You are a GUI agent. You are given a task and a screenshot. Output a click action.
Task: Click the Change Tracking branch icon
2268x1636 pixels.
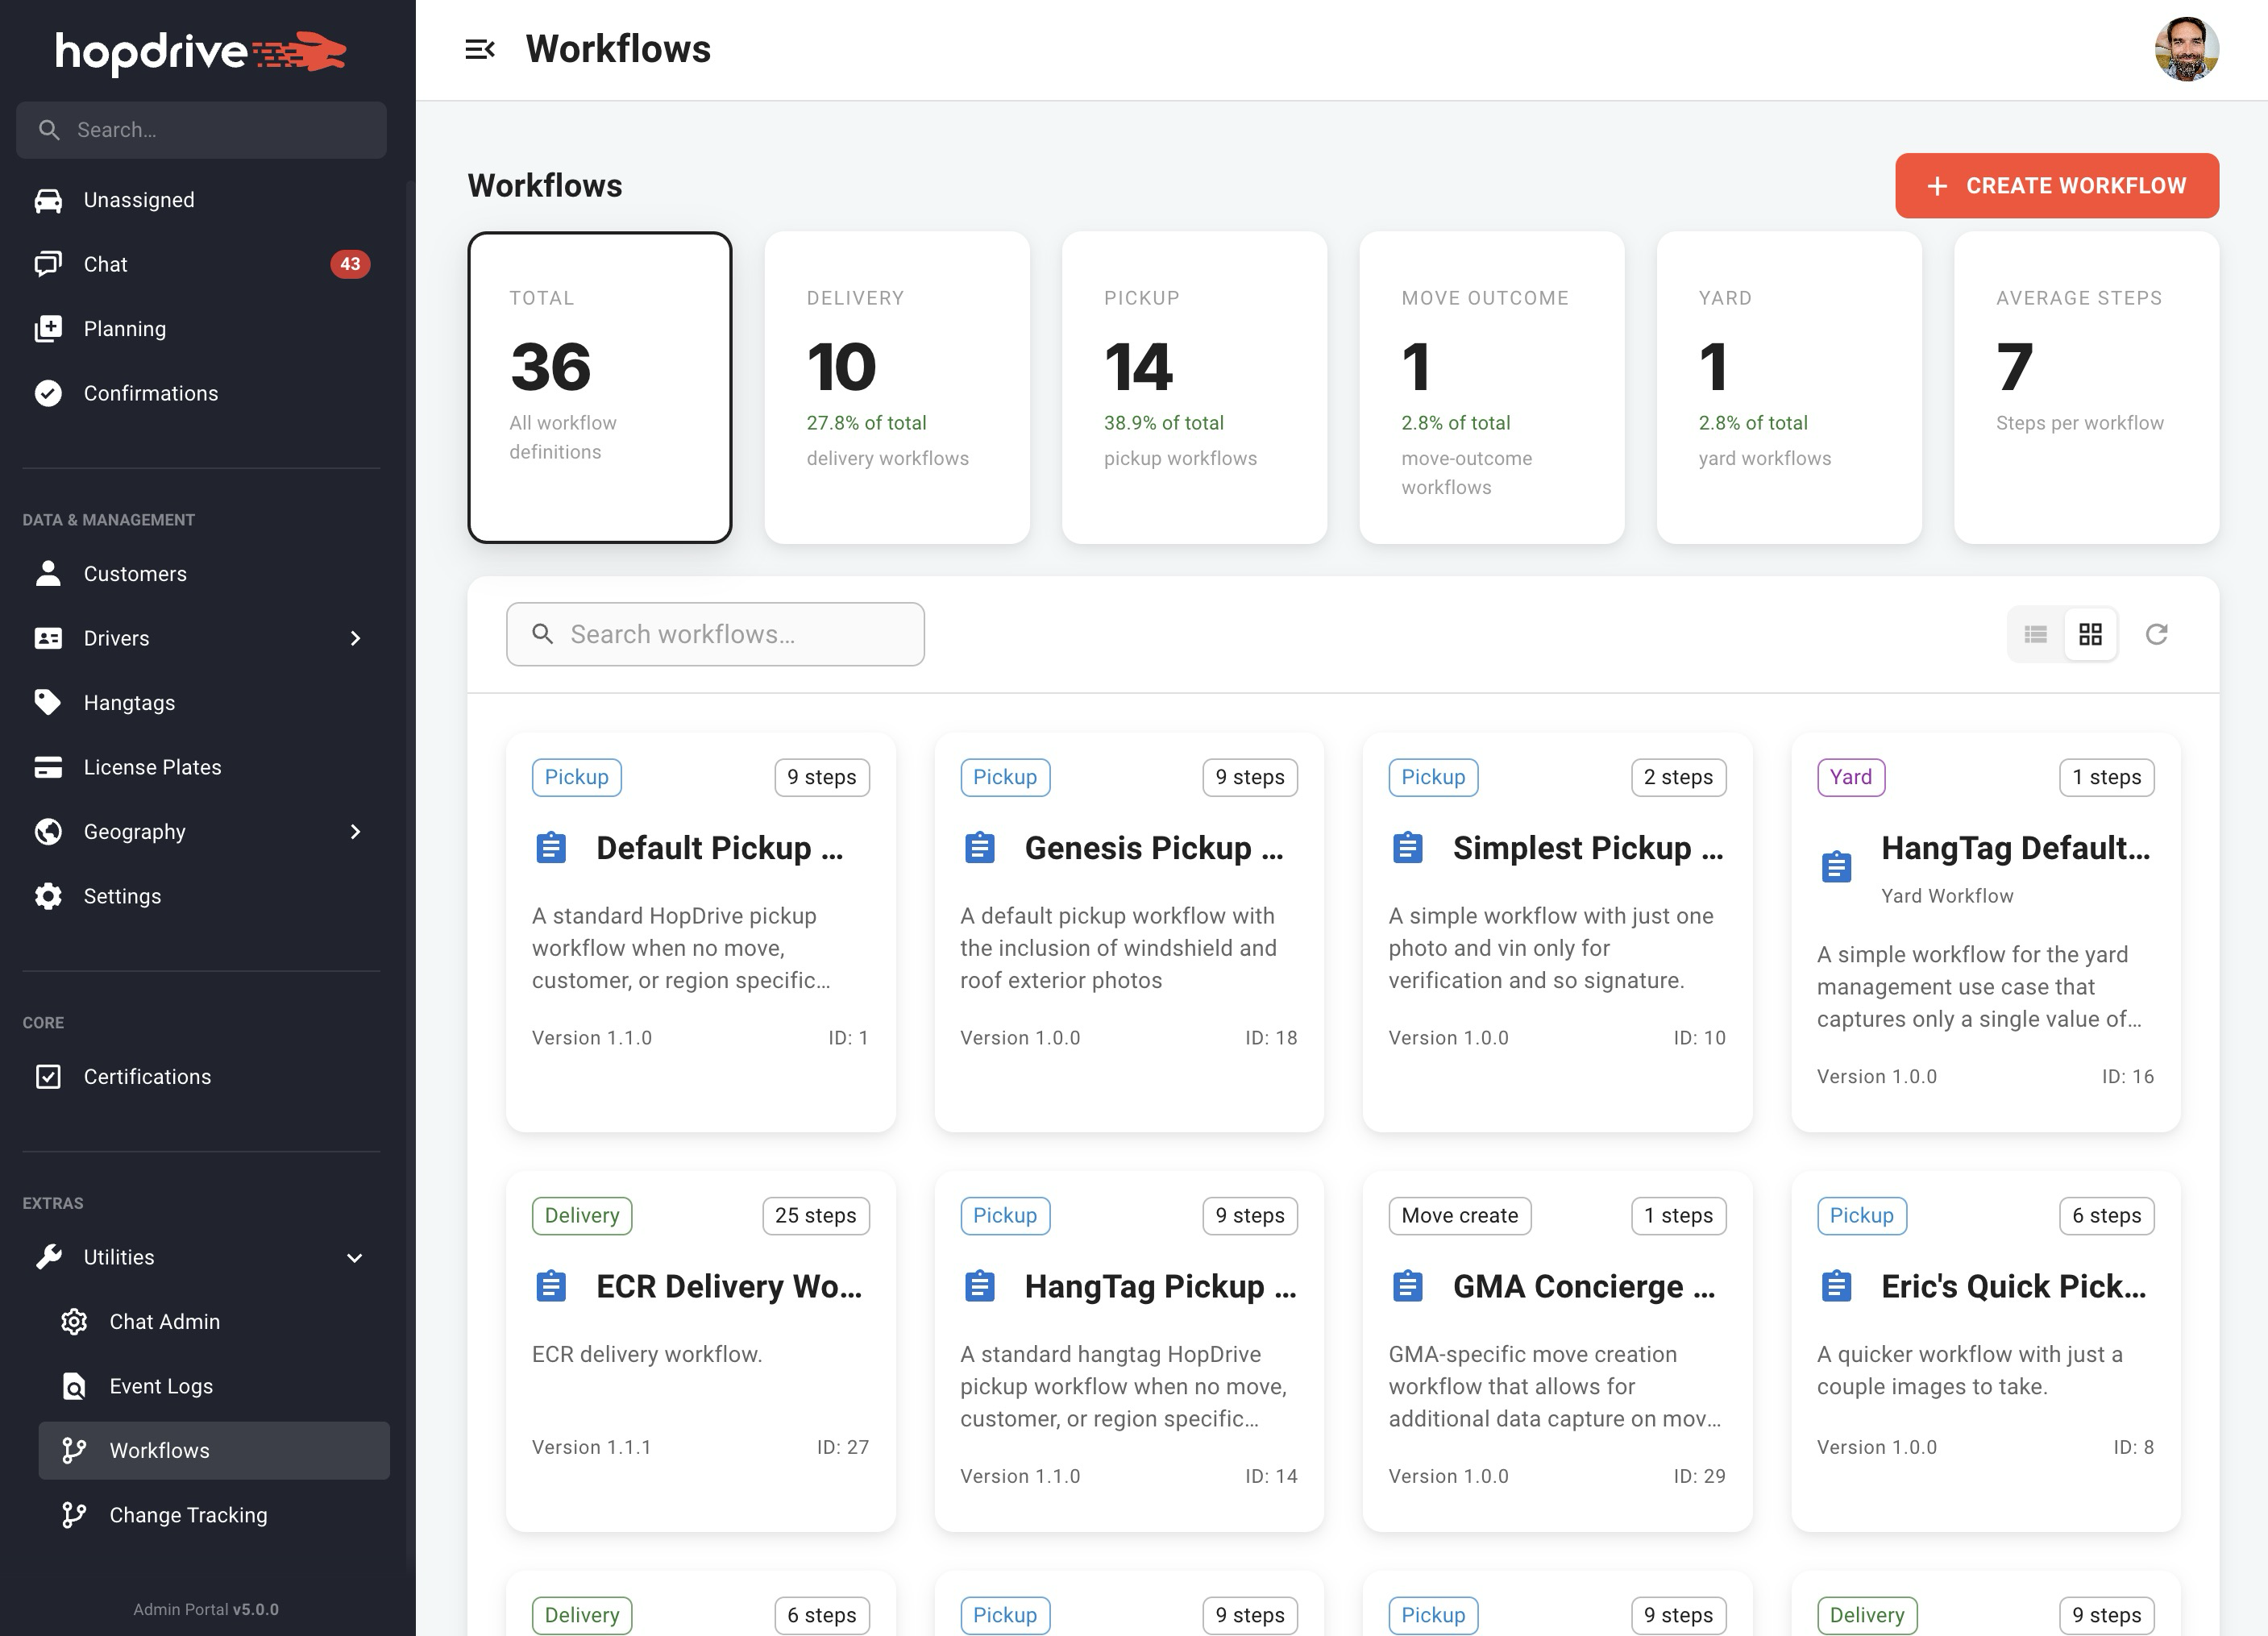pyautogui.click(x=74, y=1515)
